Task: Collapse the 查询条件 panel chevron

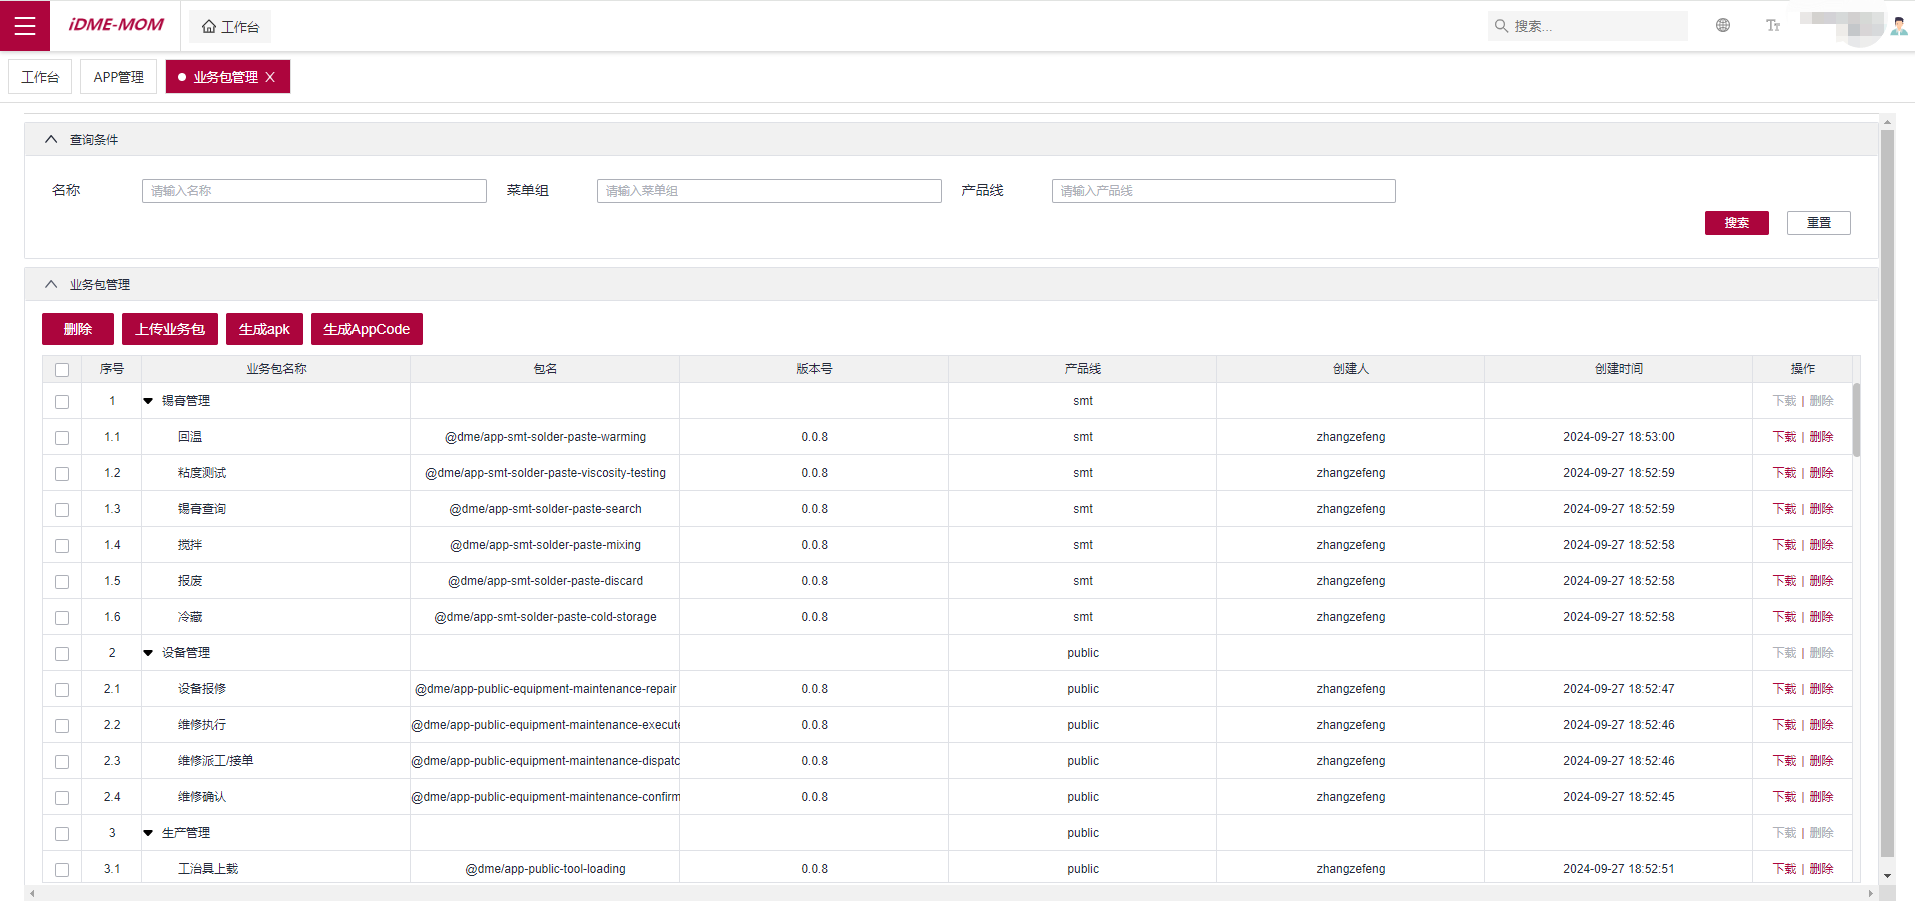Action: (x=51, y=140)
